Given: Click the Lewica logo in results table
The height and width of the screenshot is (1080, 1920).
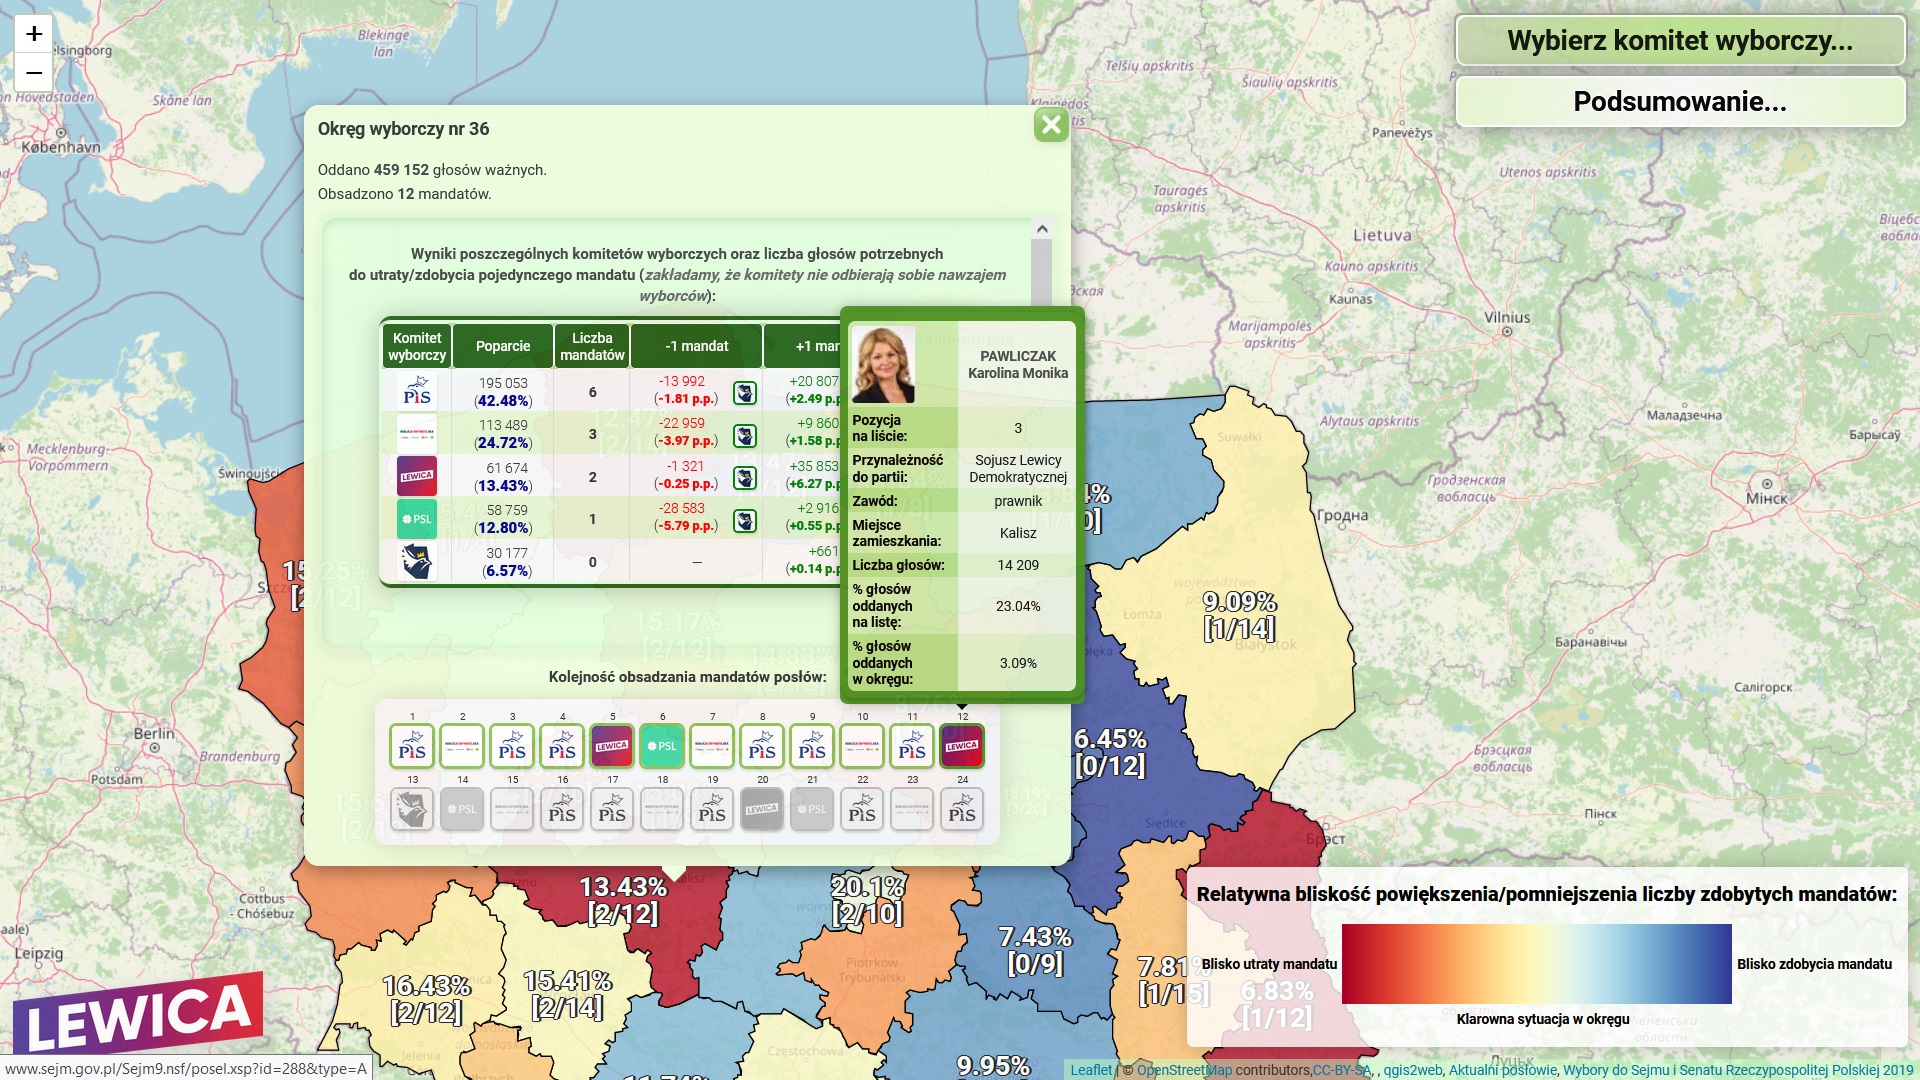Looking at the screenshot, I should click(x=416, y=476).
